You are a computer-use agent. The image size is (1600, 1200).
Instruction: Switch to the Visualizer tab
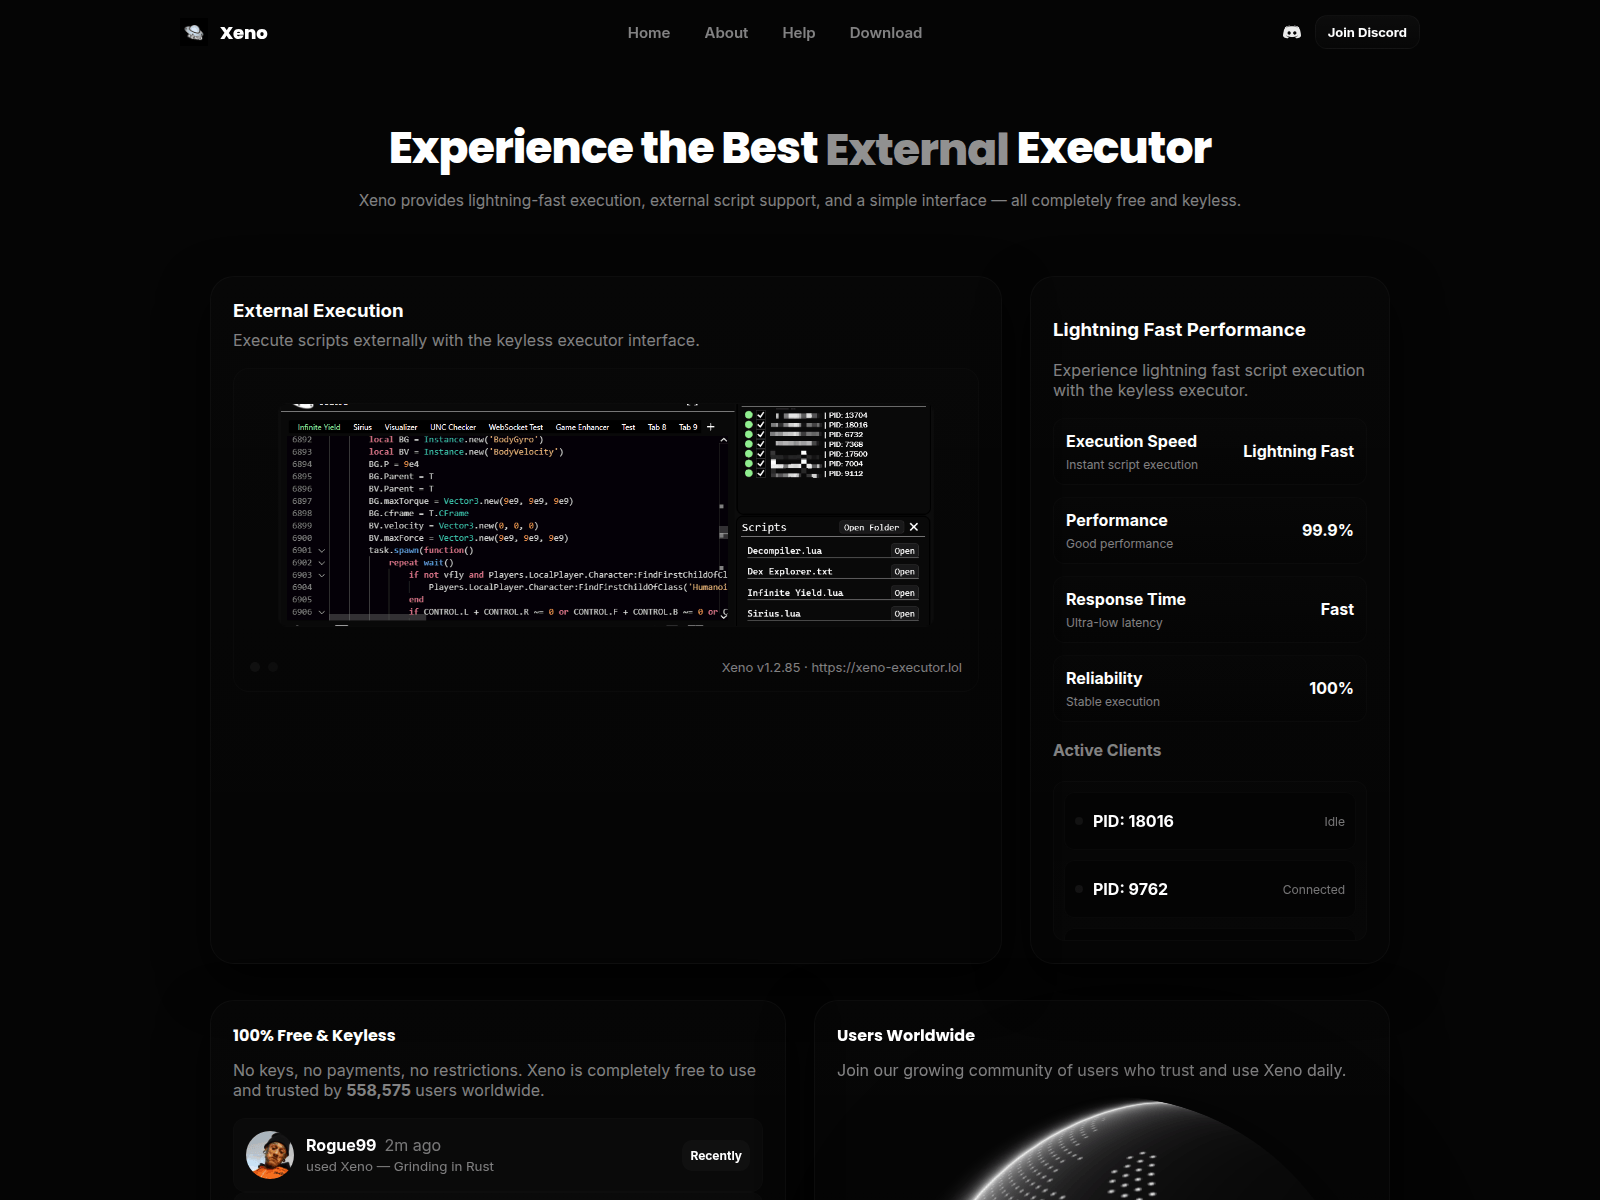[x=401, y=427]
